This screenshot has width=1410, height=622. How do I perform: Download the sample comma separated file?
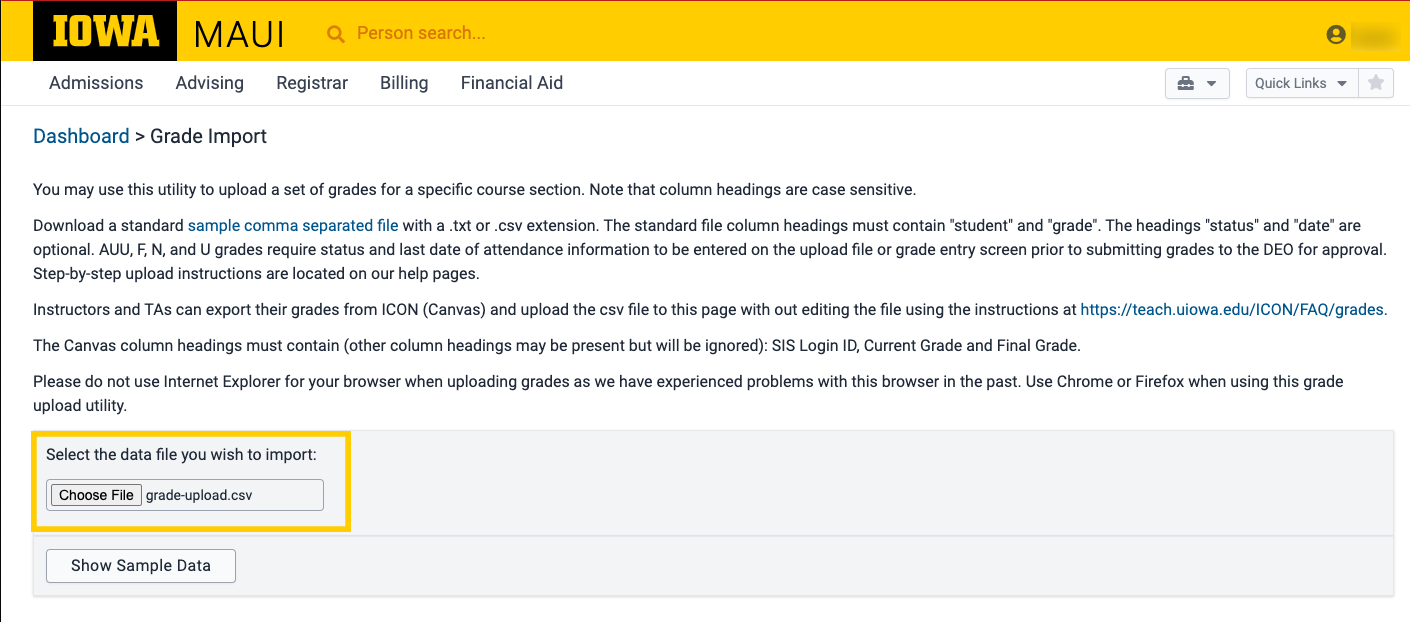pos(293,226)
